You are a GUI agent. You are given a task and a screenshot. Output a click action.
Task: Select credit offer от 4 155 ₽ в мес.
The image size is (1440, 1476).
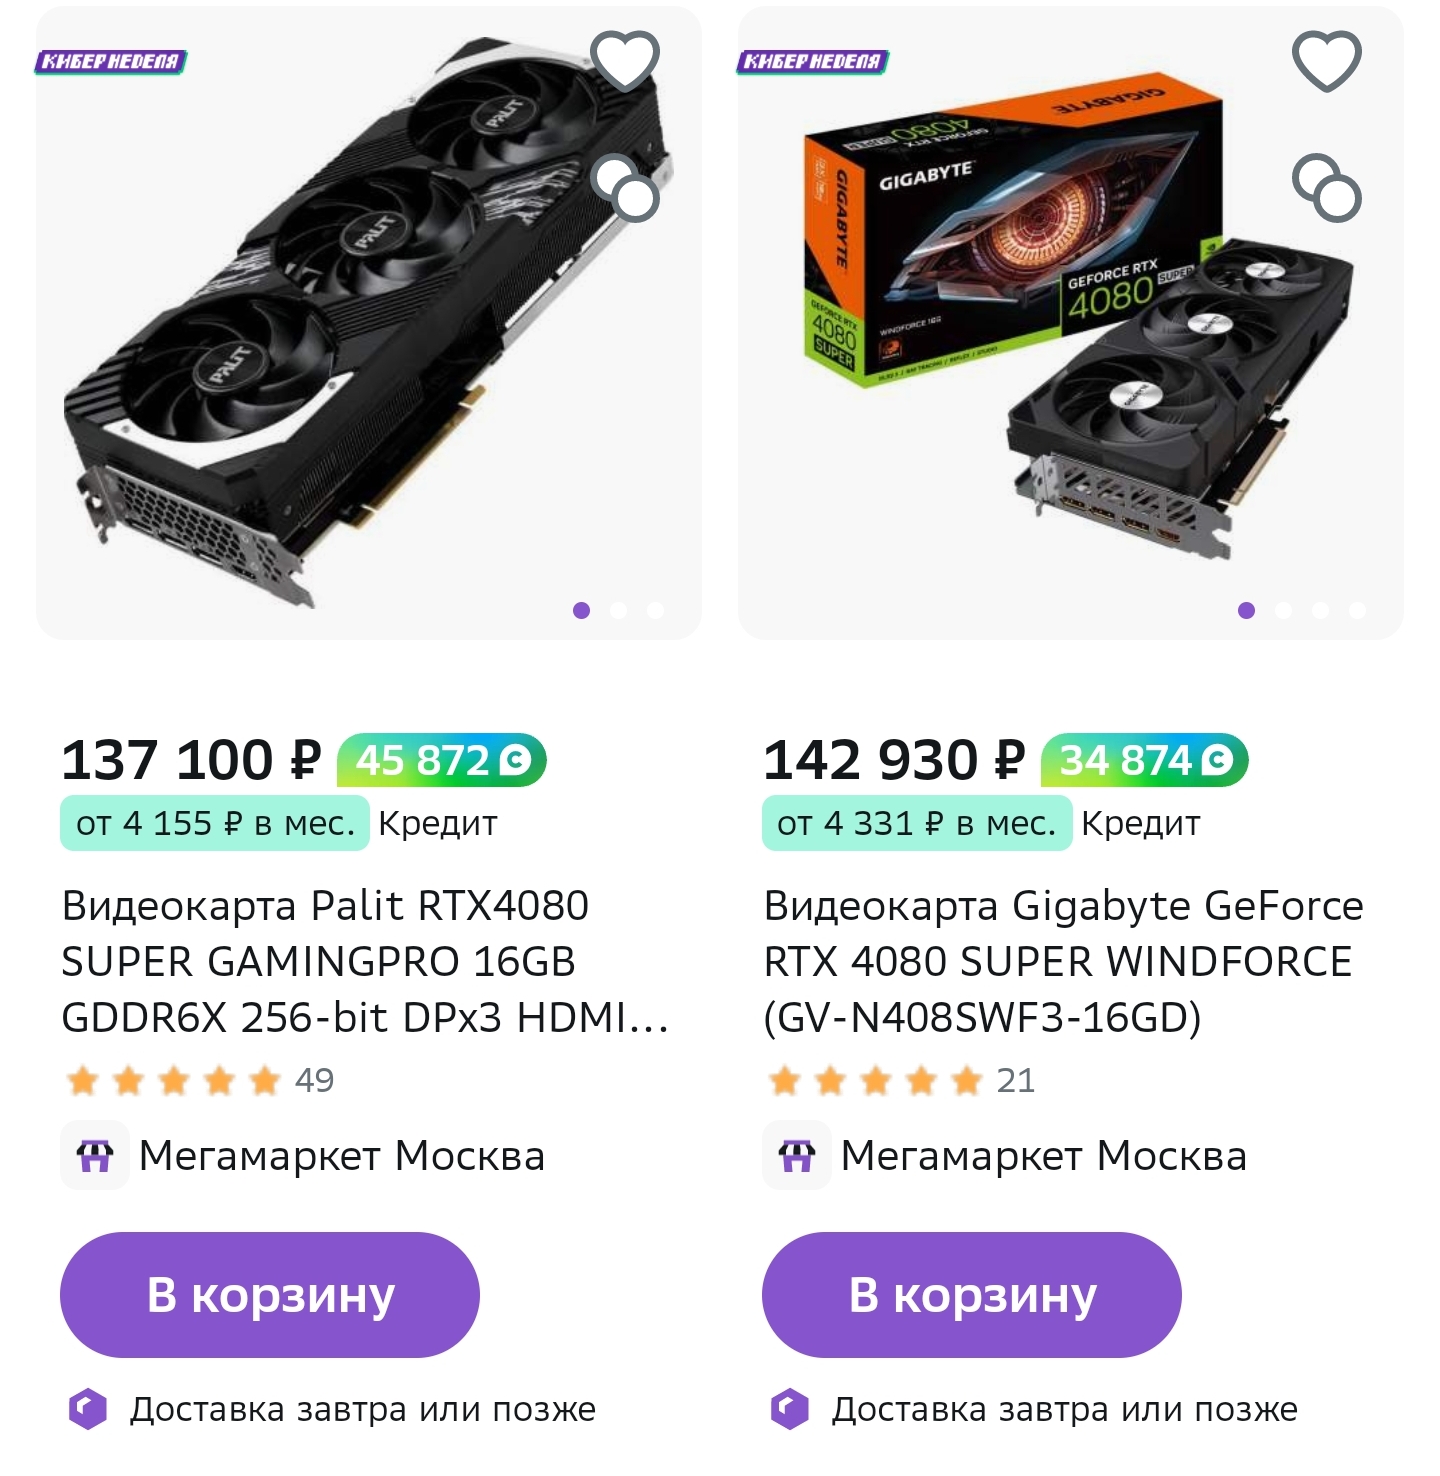215,823
